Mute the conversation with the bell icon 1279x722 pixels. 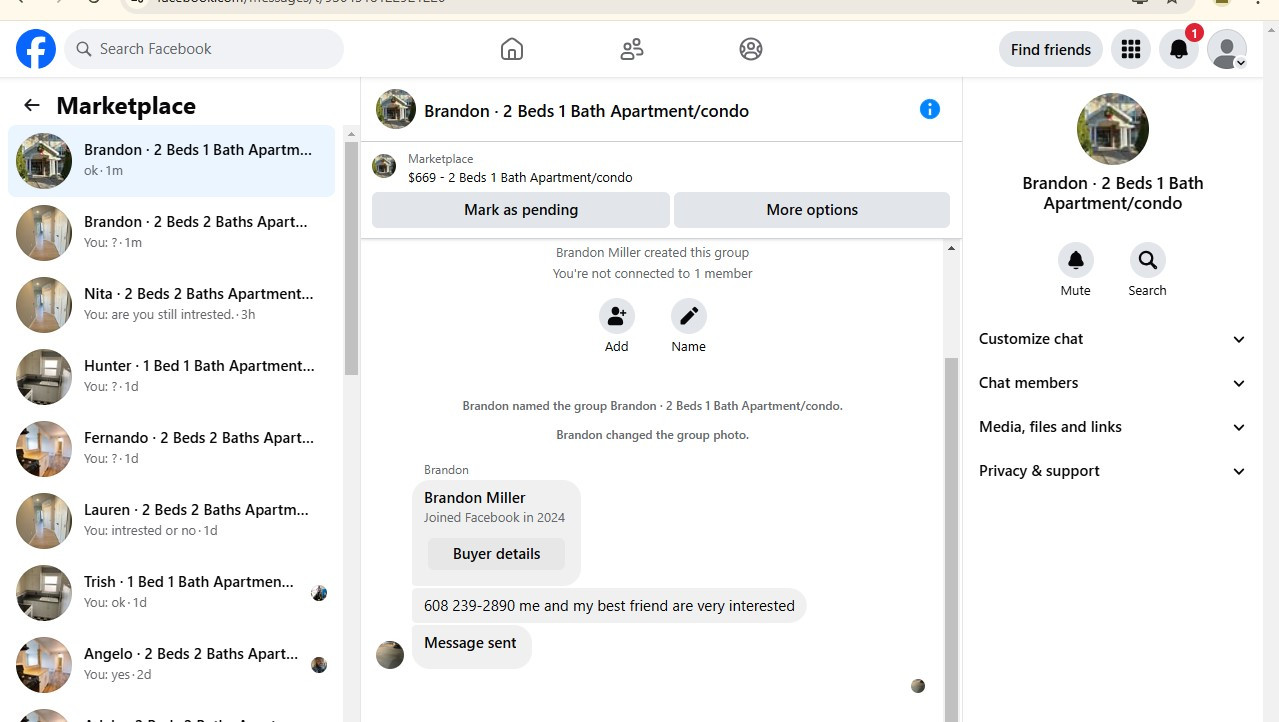point(1076,260)
